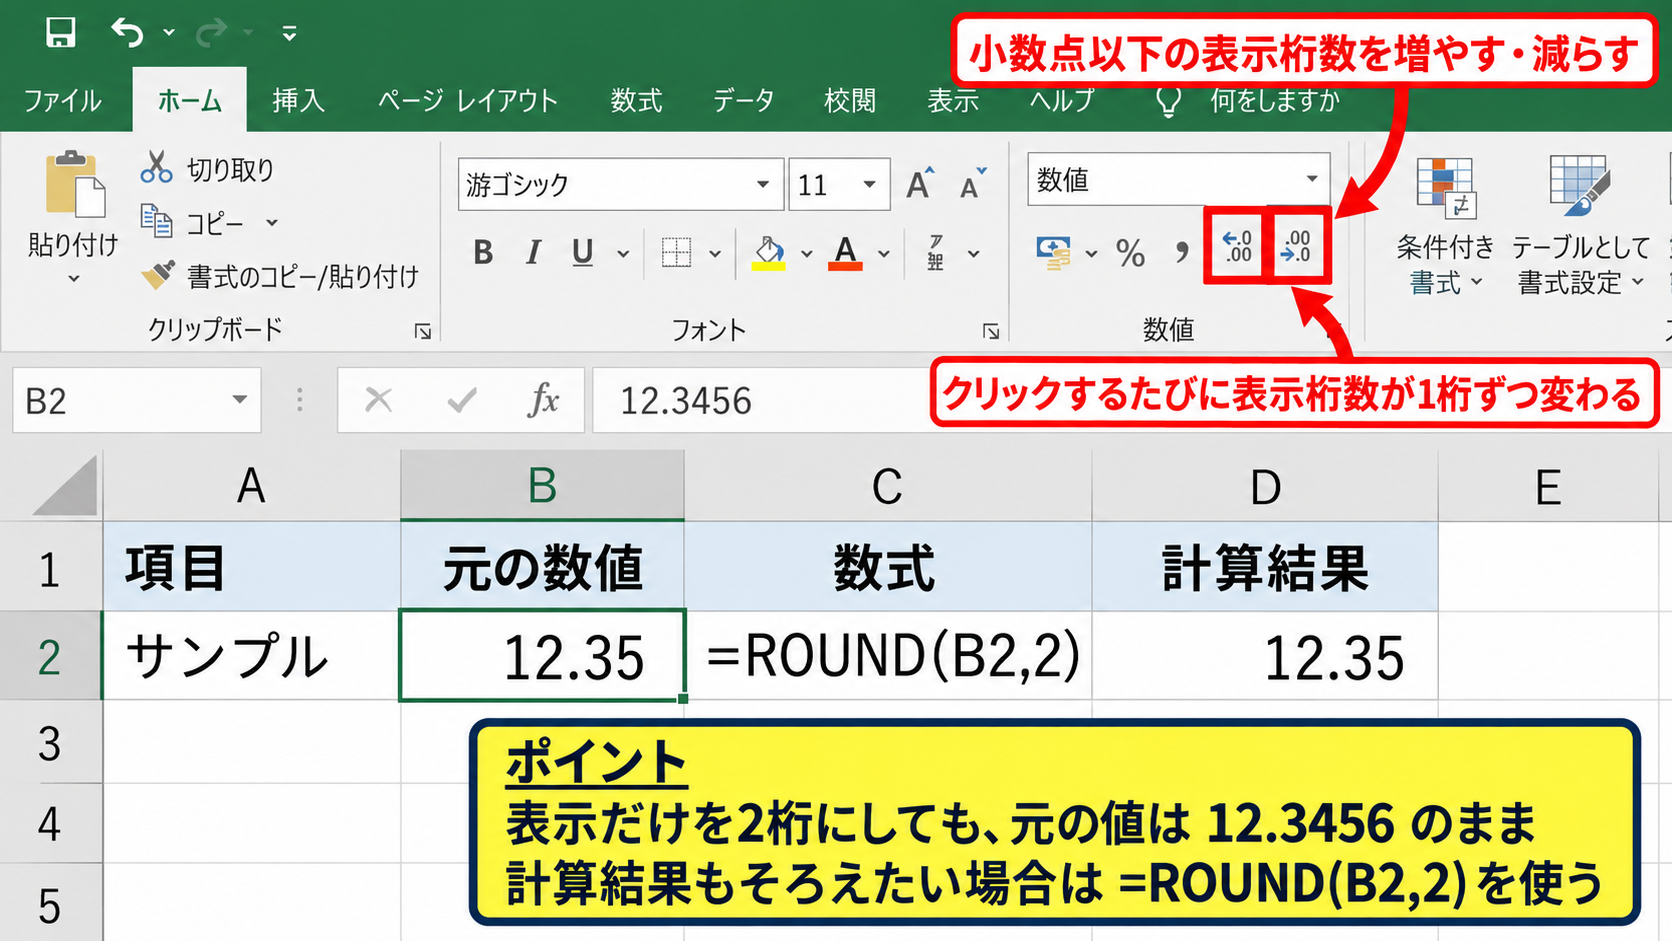This screenshot has height=941, width=1672.
Task: Click the fx insert function icon
Action: [543, 400]
